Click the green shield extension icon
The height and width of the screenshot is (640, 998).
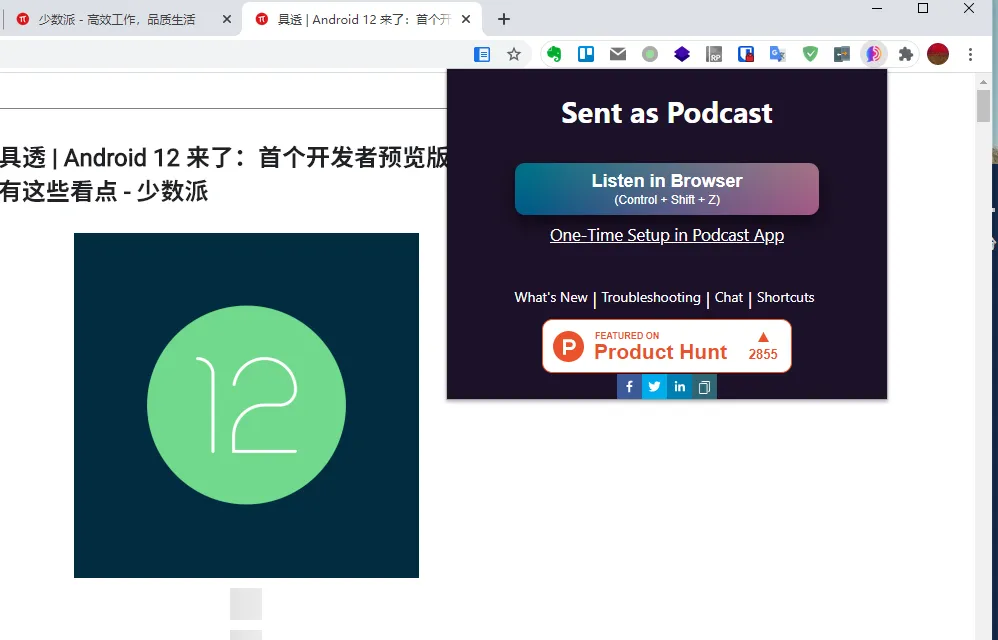(810, 54)
